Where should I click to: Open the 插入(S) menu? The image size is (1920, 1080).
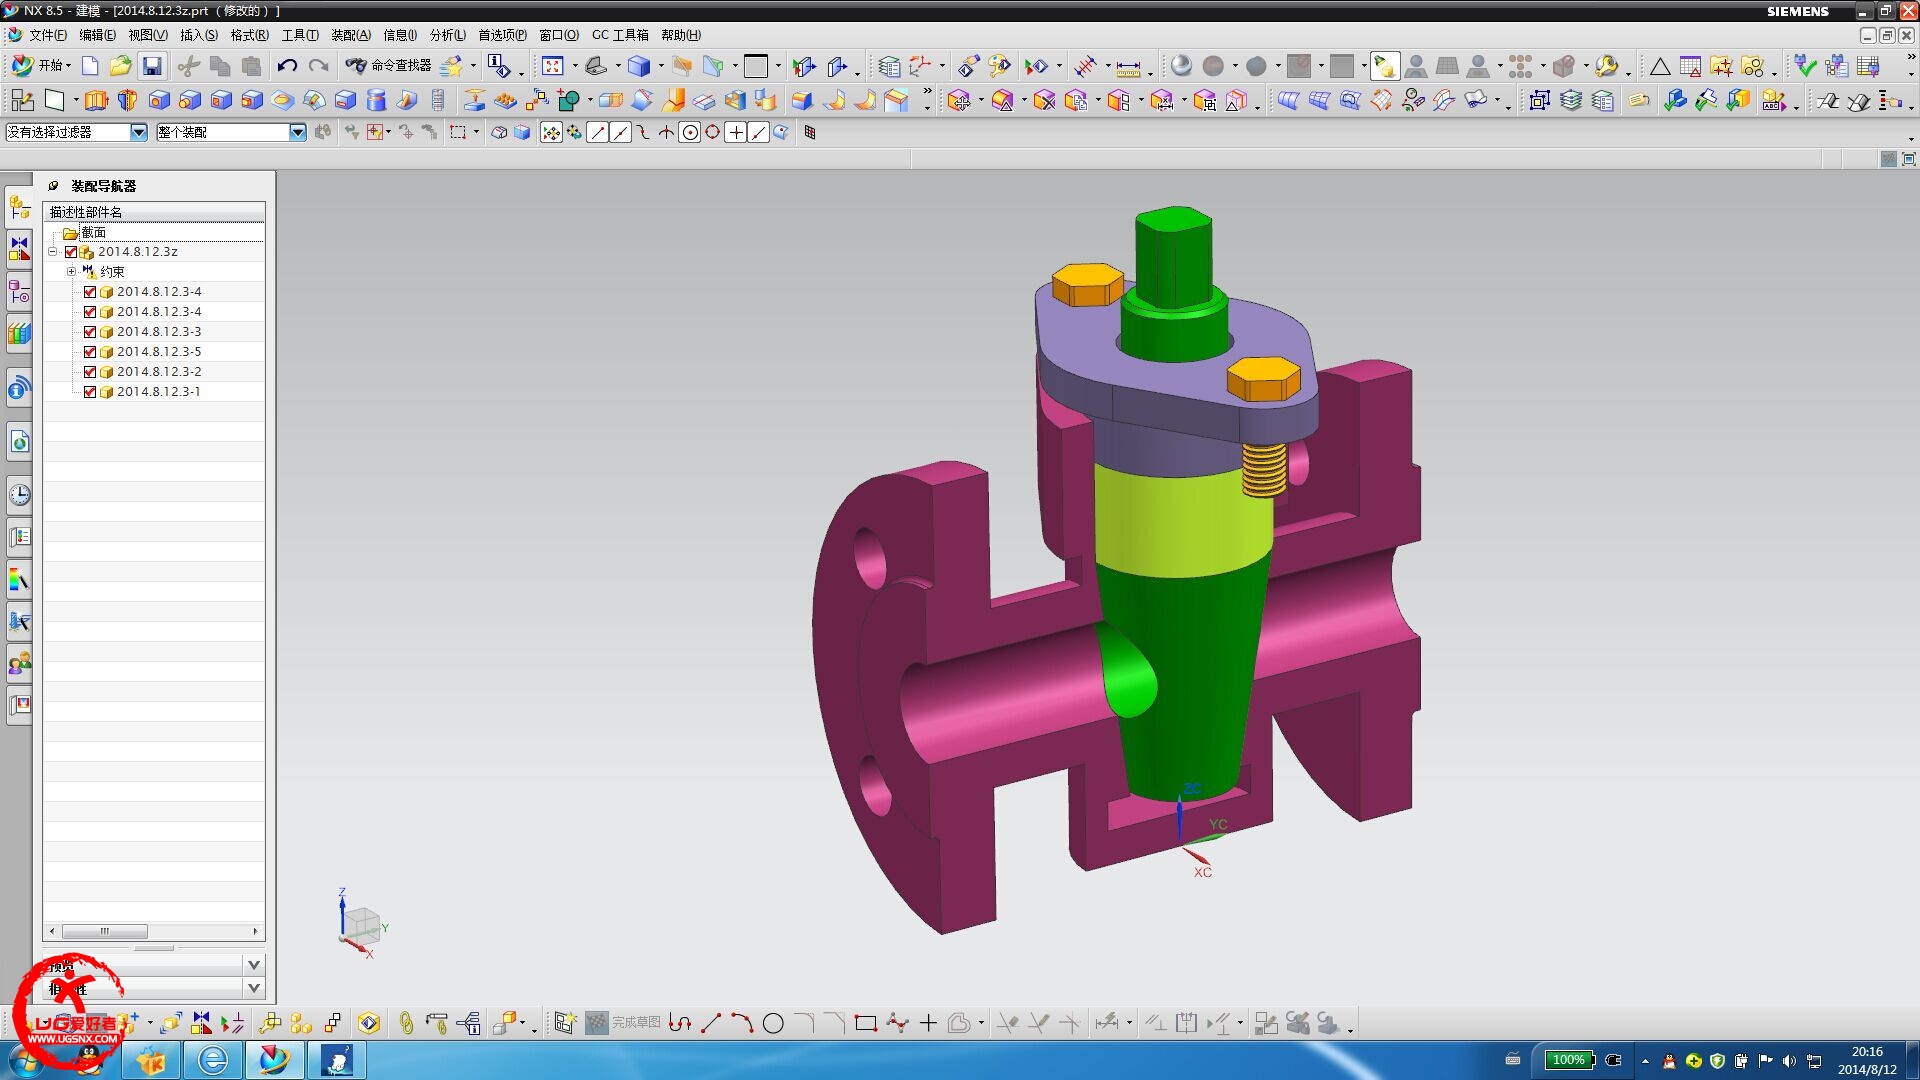[199, 35]
